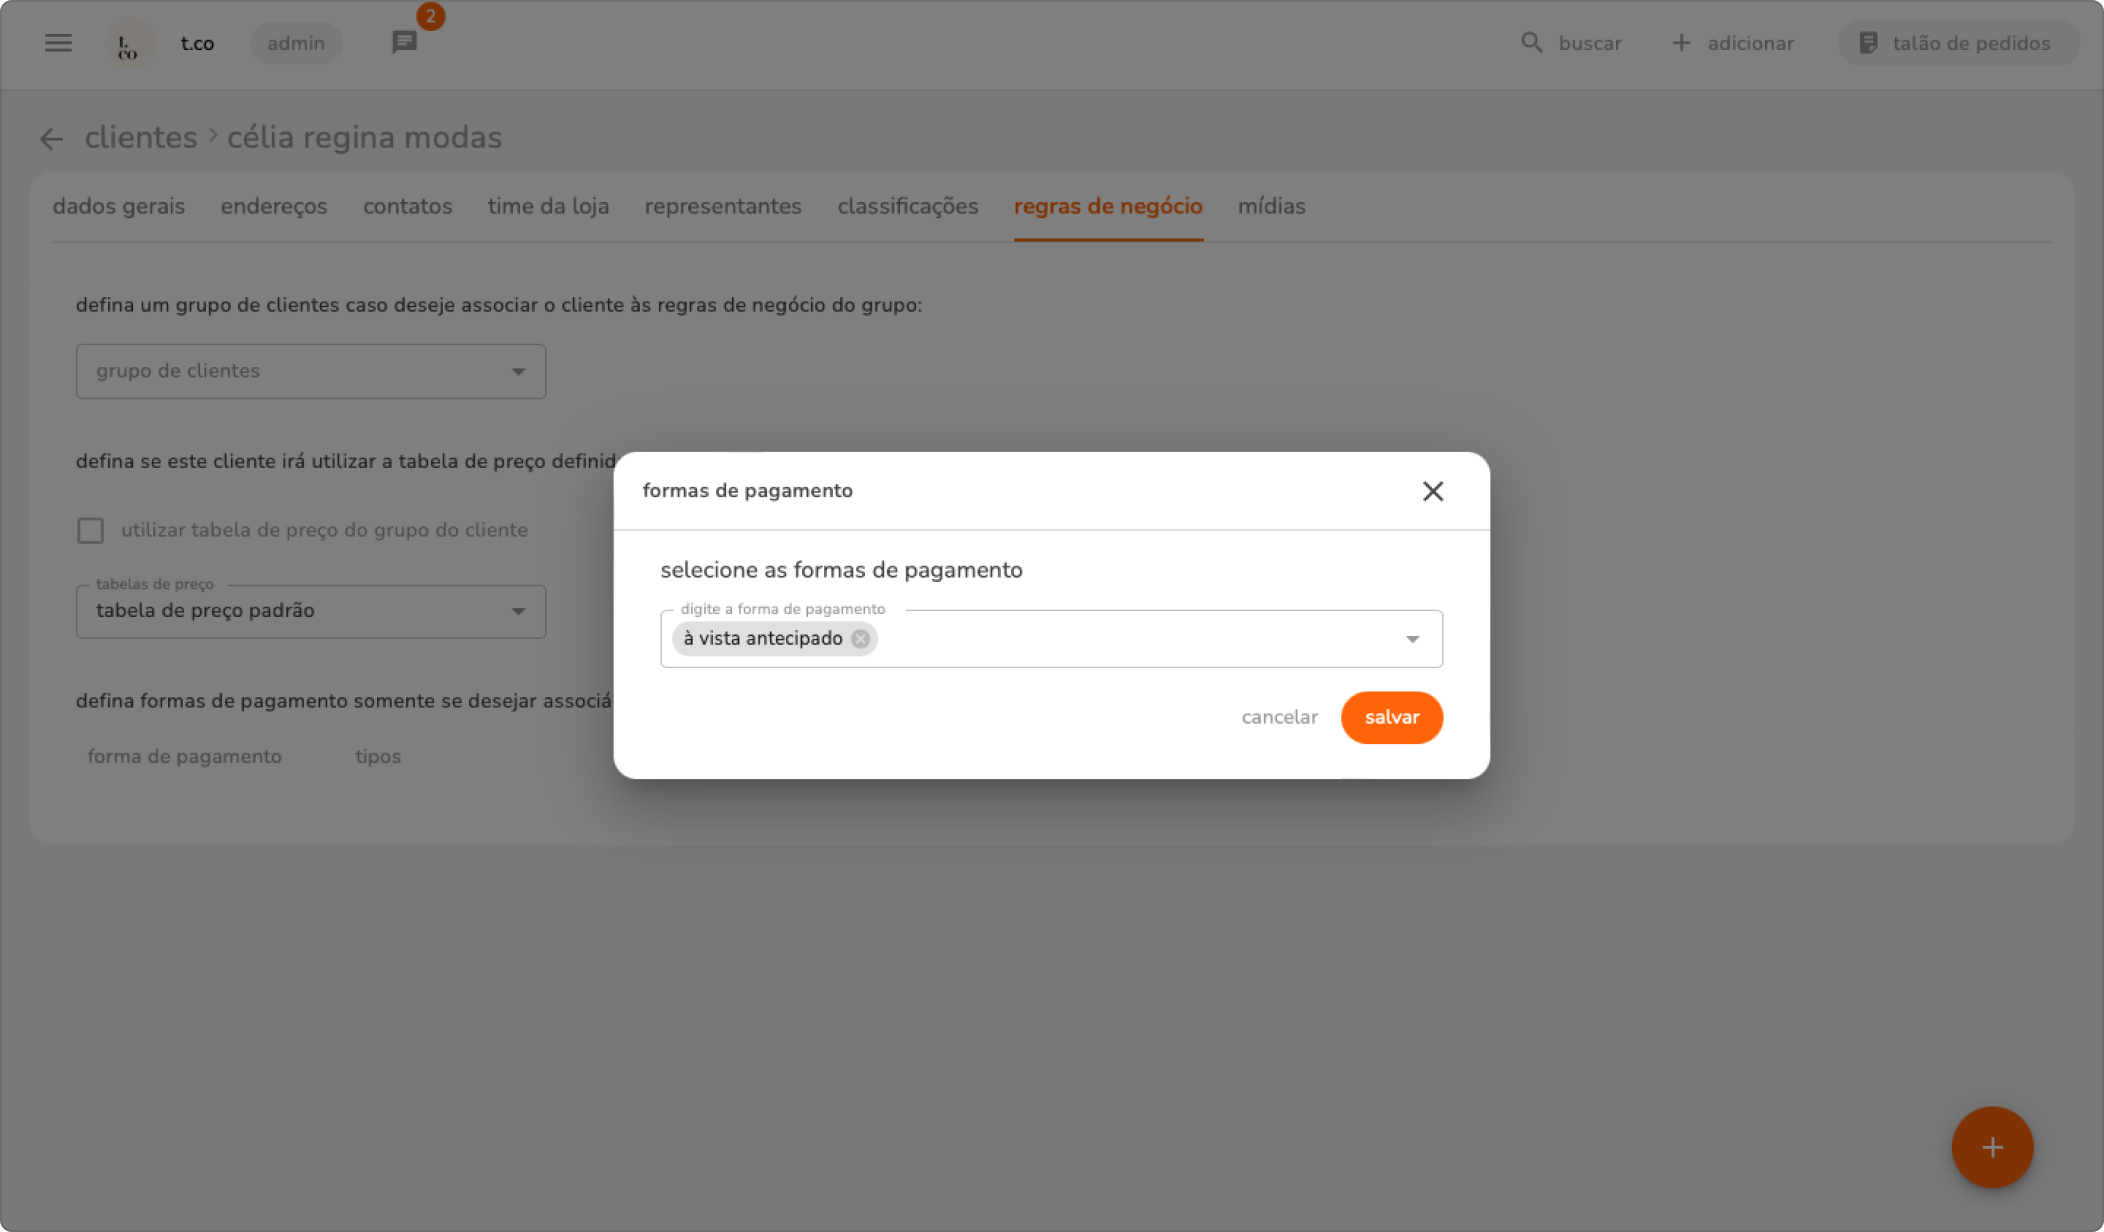Click the adicionar plus icon
This screenshot has height=1232, width=2104.
pos(1682,43)
